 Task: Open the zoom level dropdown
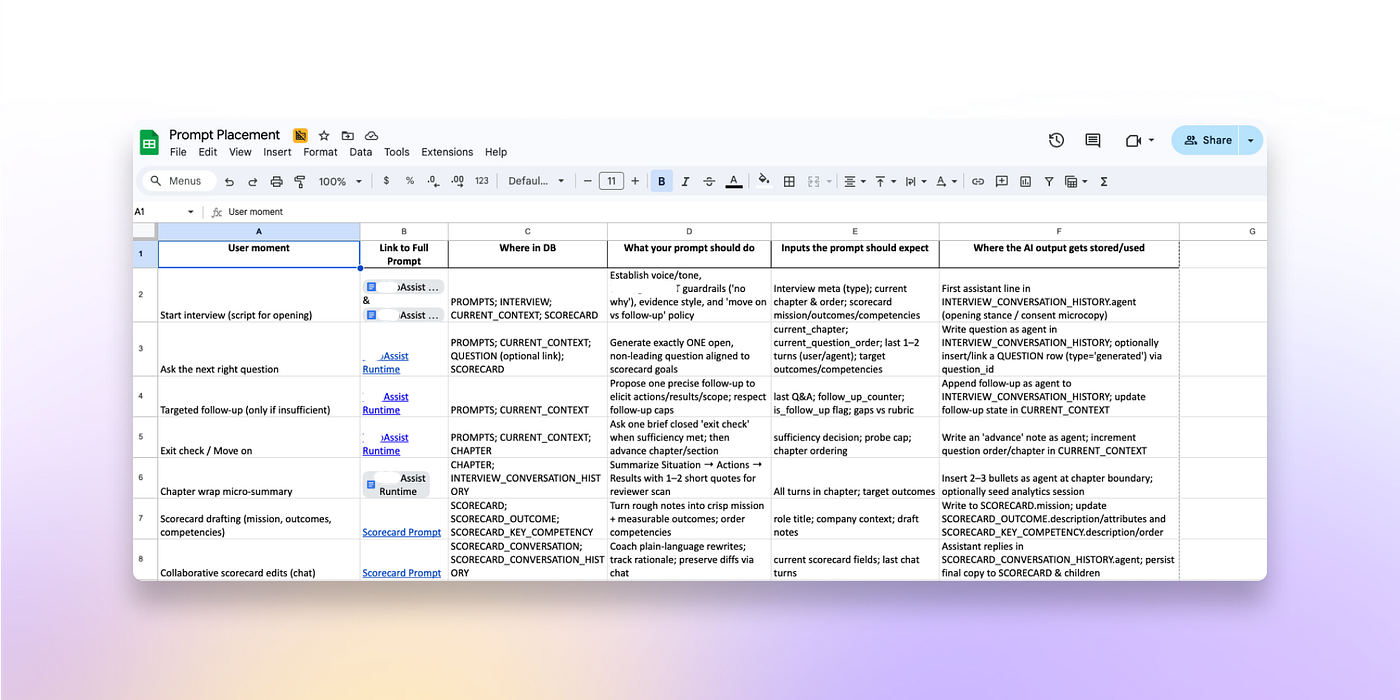[340, 181]
